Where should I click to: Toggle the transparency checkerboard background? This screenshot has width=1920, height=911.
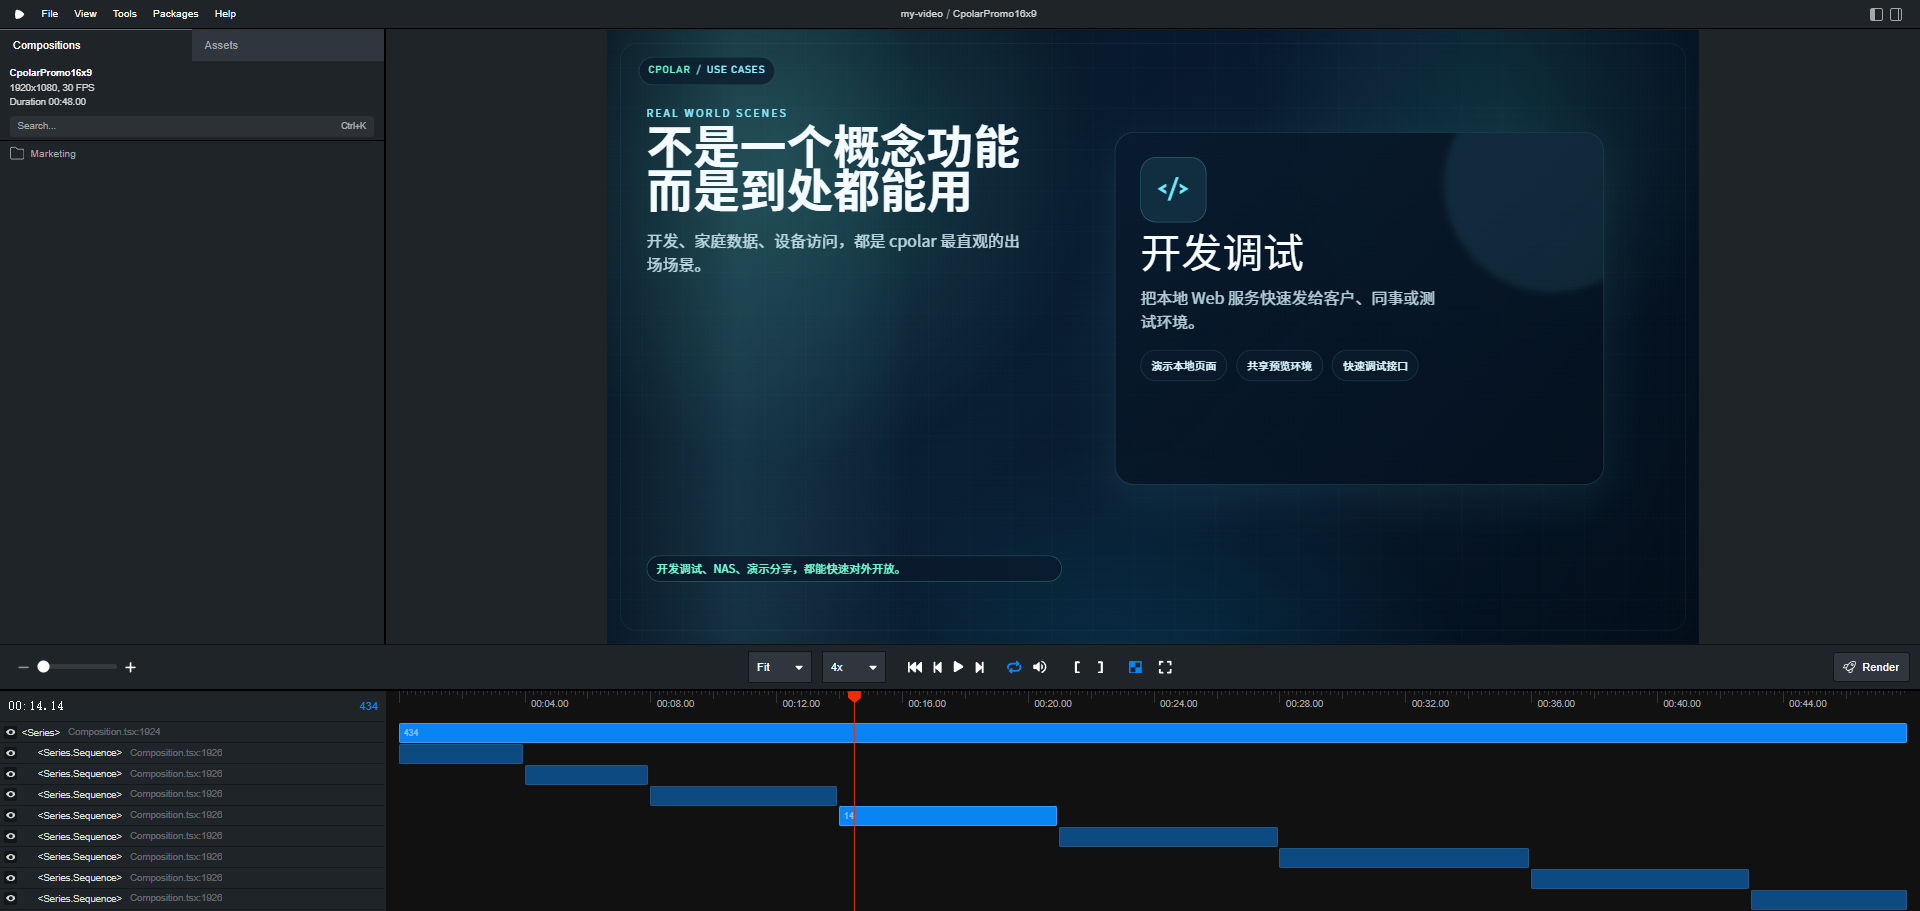coord(1135,667)
